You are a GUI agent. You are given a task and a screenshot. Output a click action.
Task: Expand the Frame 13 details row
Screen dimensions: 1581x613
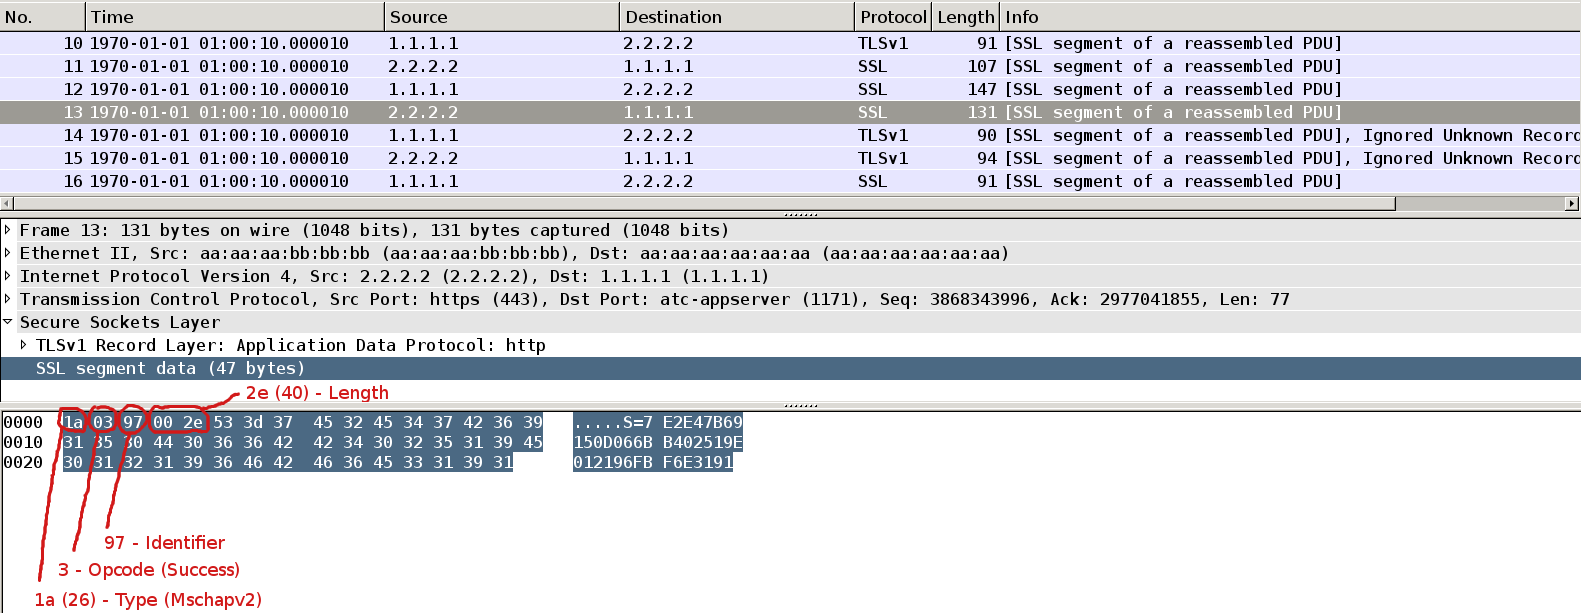click(8, 230)
